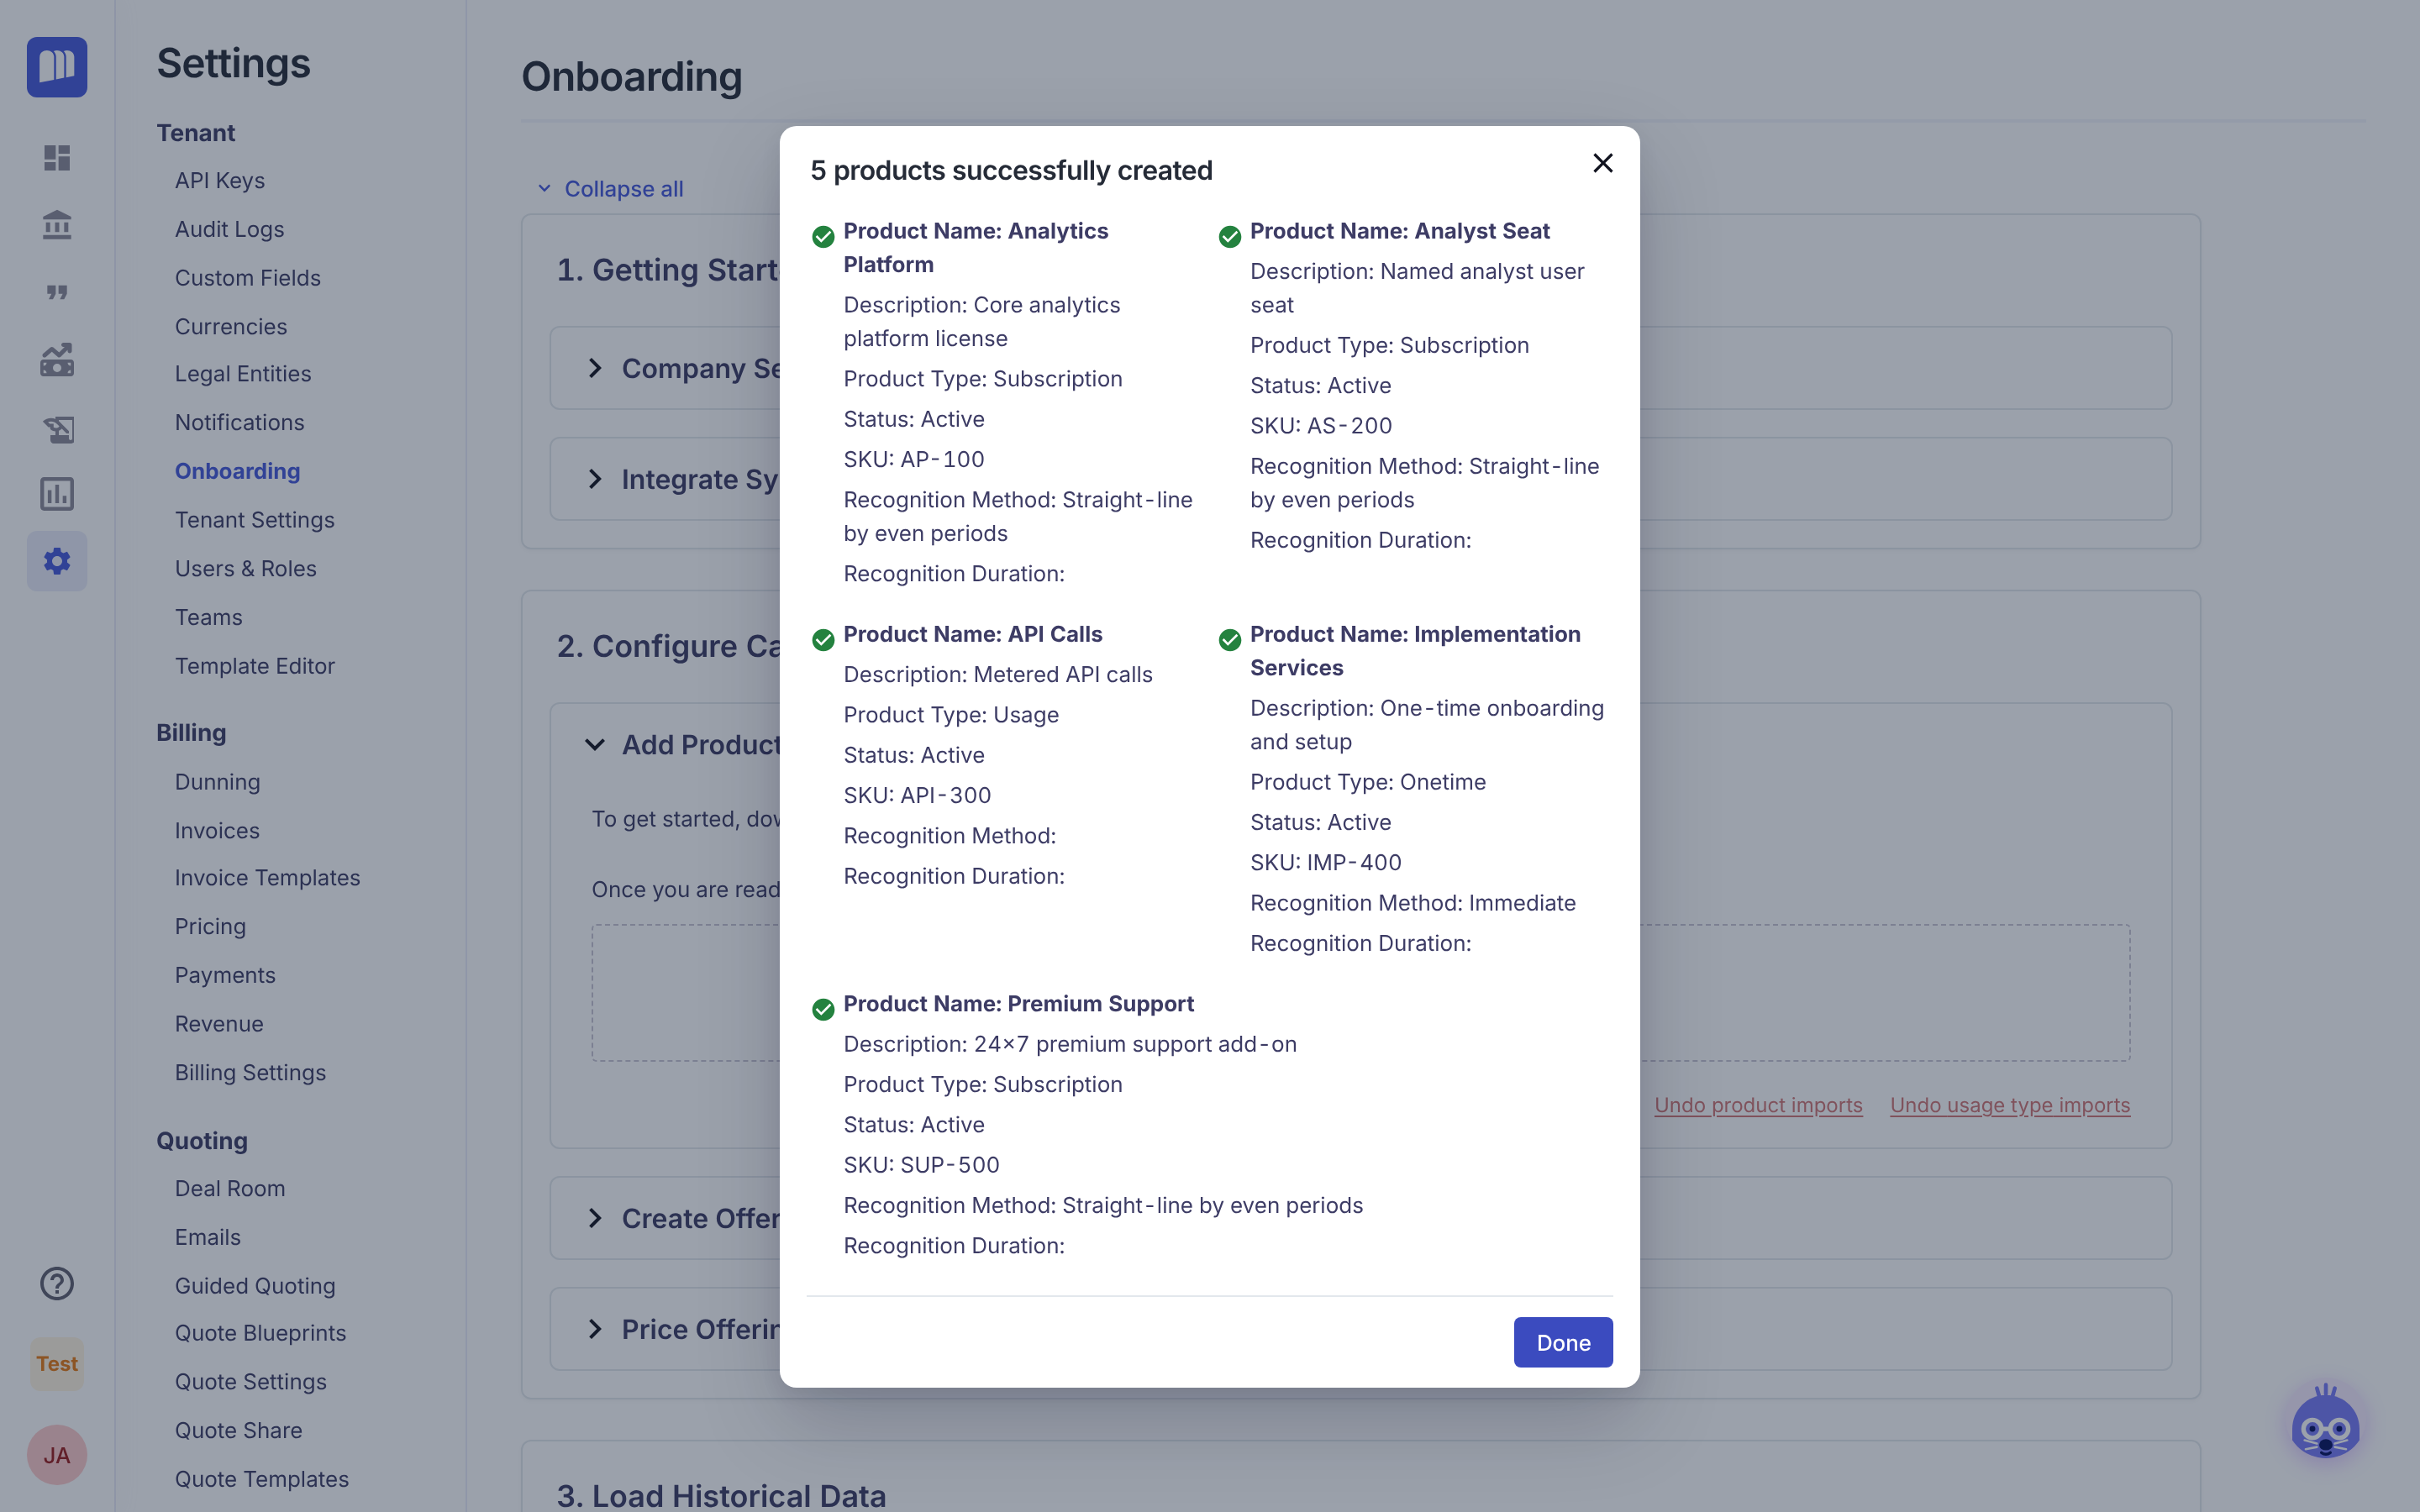Select the settings gear icon in sidebar
The image size is (2420, 1512).
coord(57,561)
